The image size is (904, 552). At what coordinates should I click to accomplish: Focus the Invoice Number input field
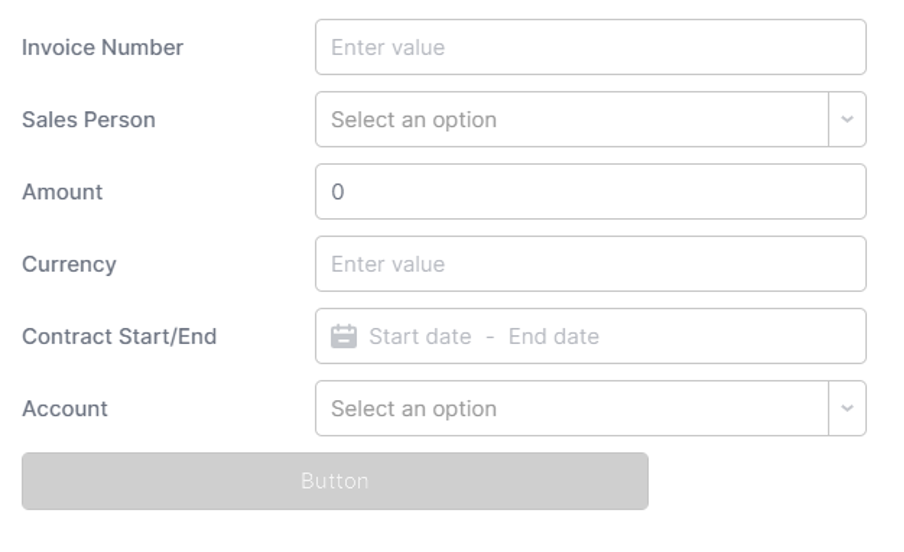(x=590, y=47)
